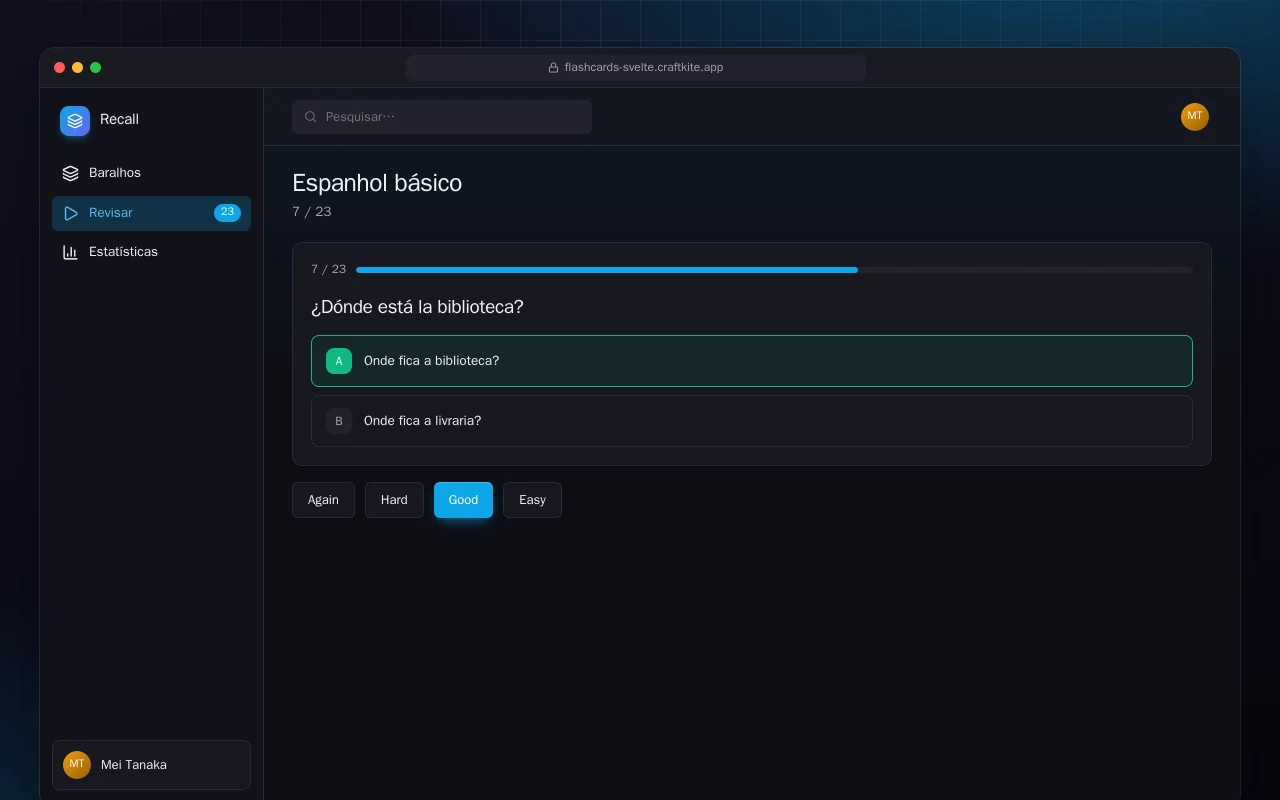Click the question '¿Dónde está la biblioteca?'
Viewport: 1280px width, 800px height.
point(417,307)
